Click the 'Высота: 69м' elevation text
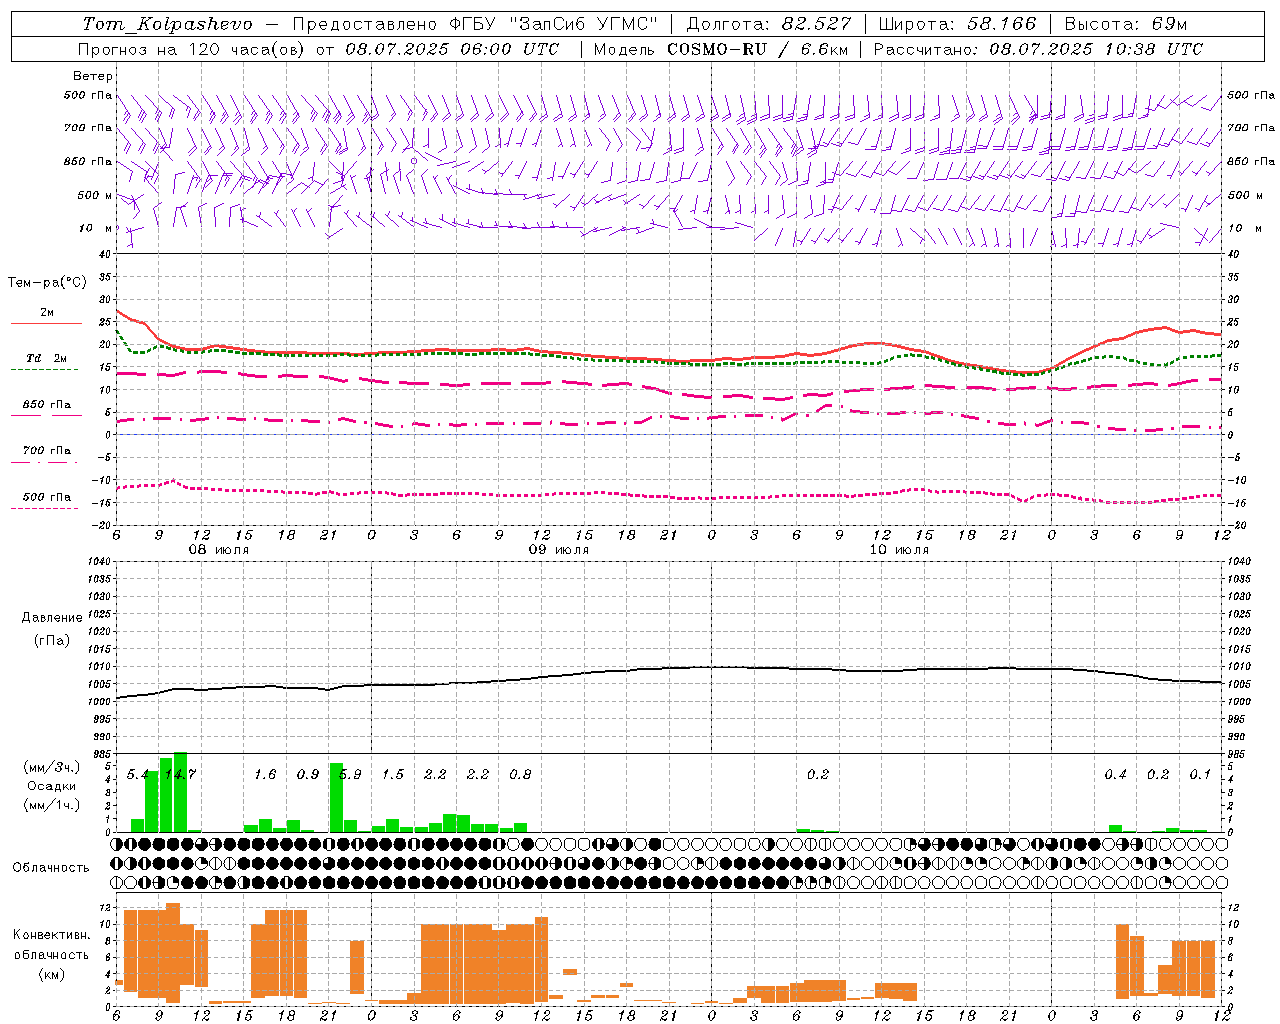The height and width of the screenshot is (1024, 1280). 1126,24
